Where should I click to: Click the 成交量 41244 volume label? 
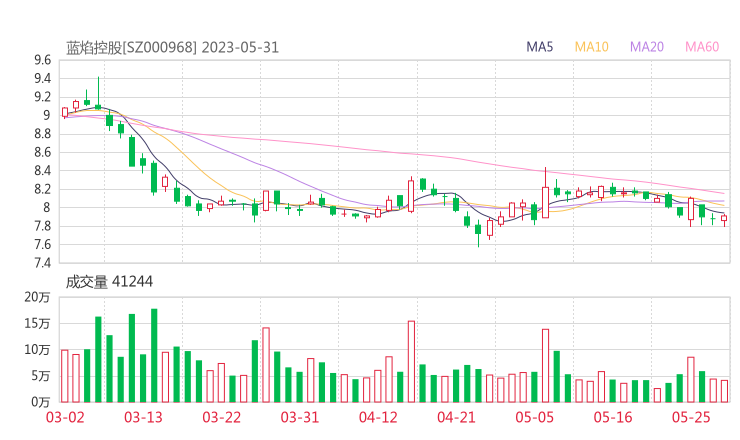point(109,282)
